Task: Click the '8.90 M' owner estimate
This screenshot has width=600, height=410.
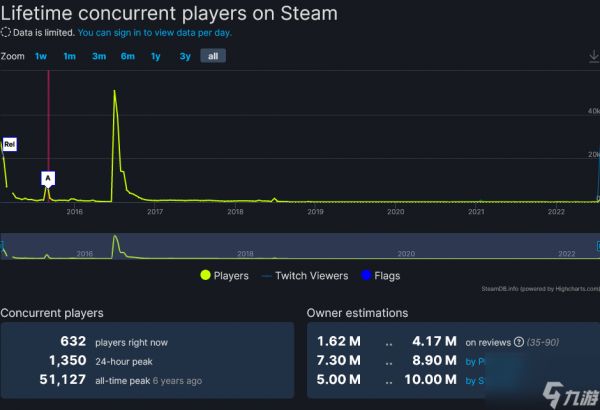Action: 434,360
